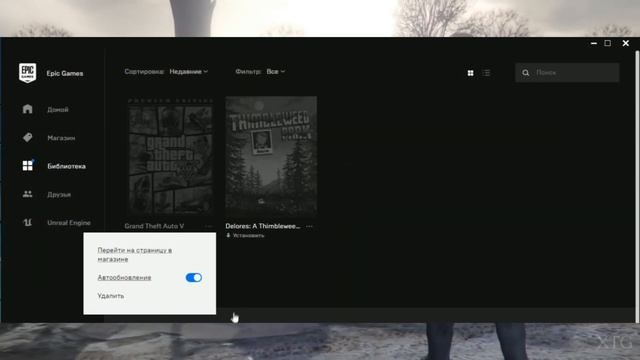Screen dimensions: 640x360
Task: Open three-dots menu for Grand Theft Auto V
Action: (x=209, y=226)
